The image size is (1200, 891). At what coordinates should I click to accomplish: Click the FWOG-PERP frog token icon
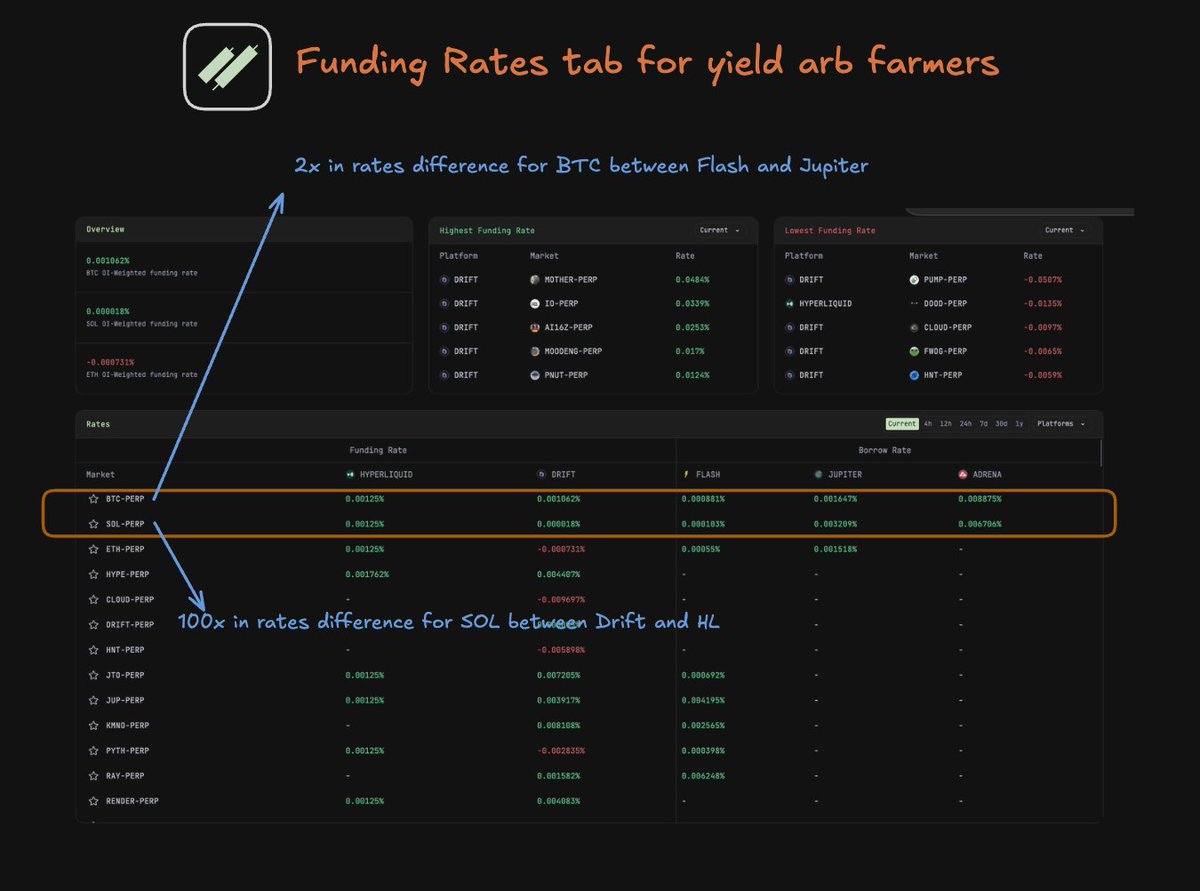tap(914, 352)
